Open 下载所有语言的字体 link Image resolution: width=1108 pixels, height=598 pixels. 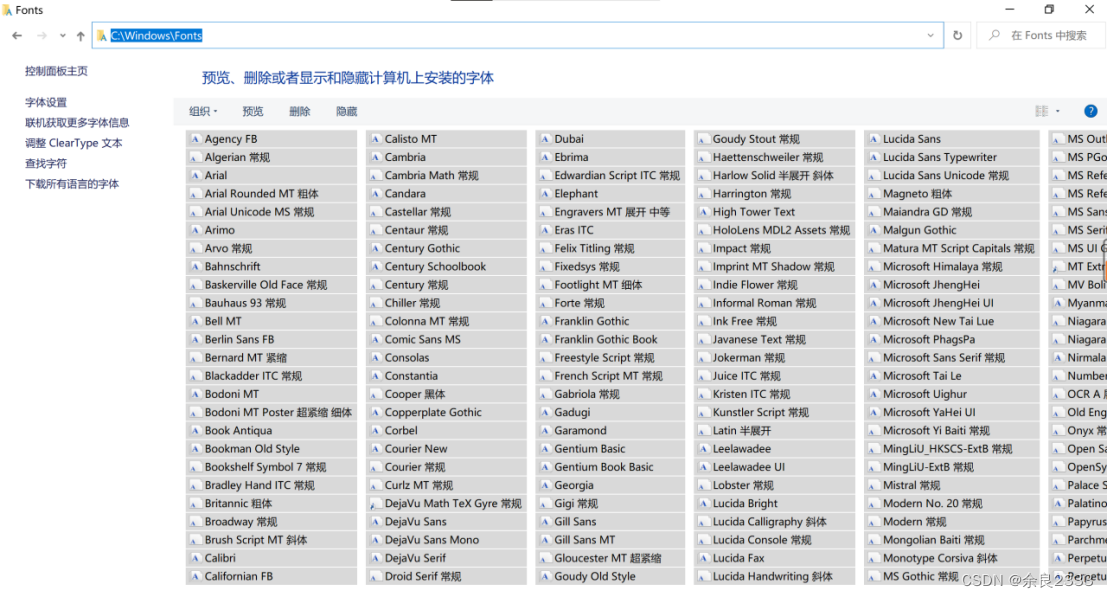(72, 184)
